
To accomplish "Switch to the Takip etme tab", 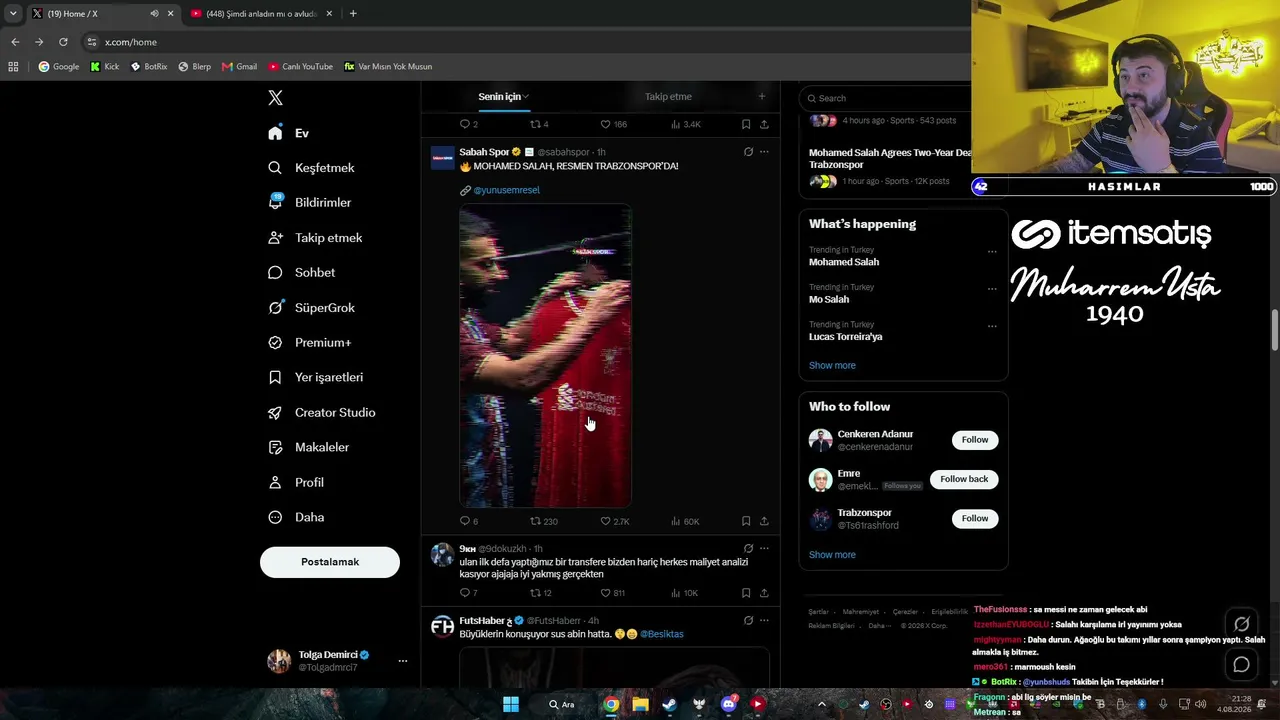I will tap(668, 97).
